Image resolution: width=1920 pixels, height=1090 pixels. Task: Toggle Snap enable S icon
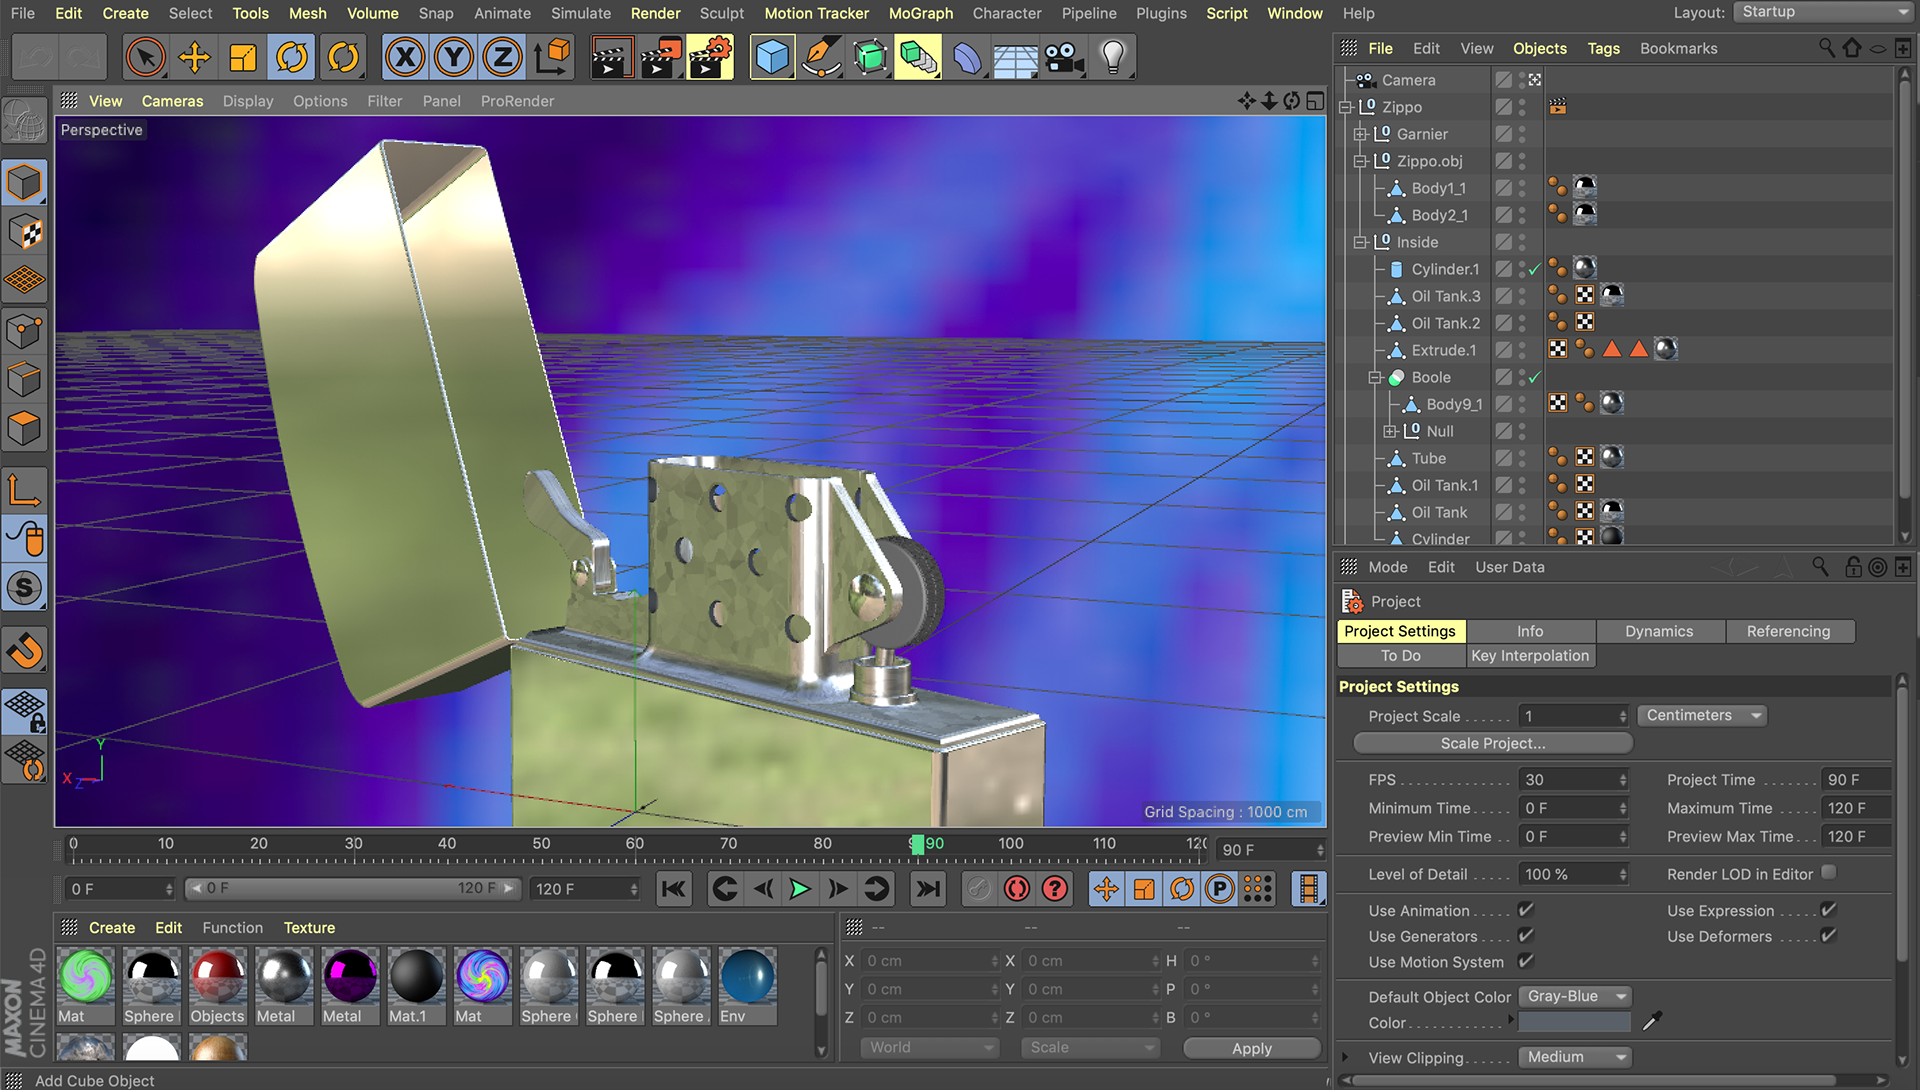[25, 588]
